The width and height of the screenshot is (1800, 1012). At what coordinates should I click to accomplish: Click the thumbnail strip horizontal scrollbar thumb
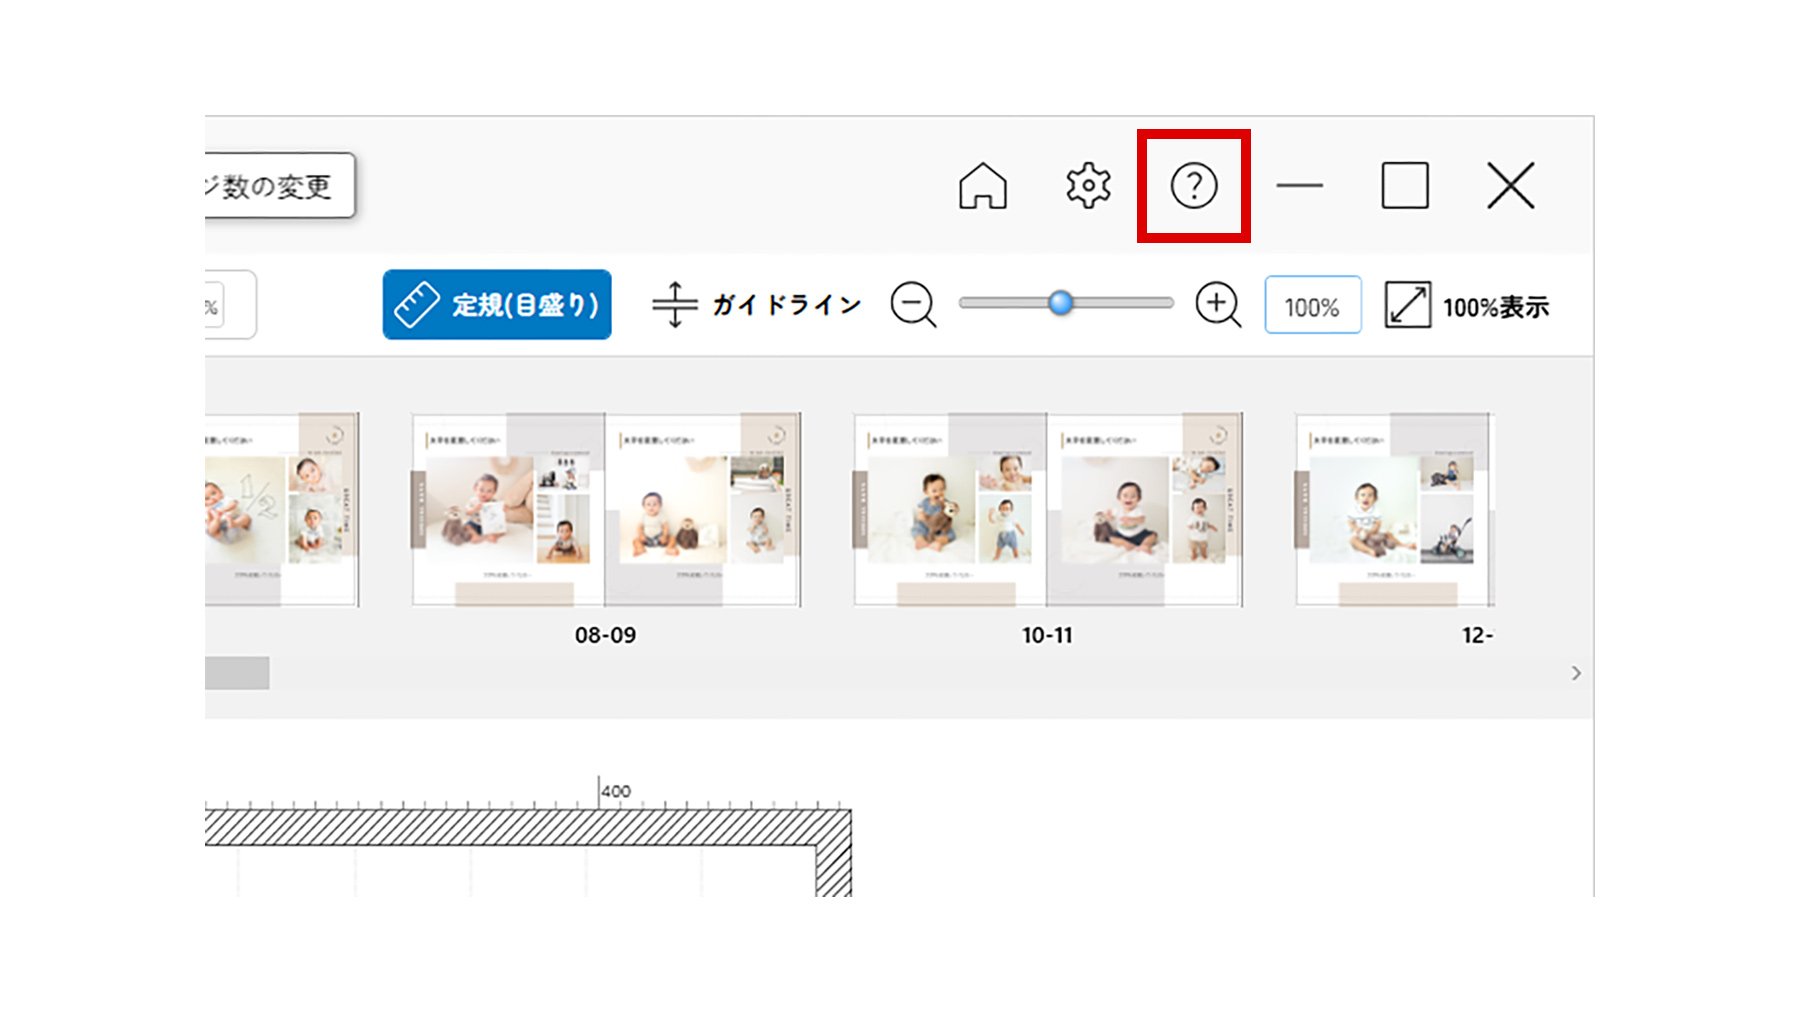click(237, 673)
